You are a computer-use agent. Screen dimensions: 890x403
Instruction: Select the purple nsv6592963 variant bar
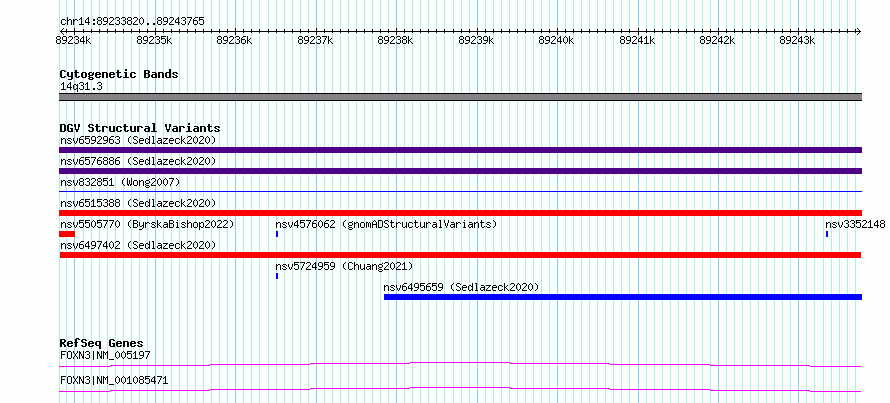460,150
